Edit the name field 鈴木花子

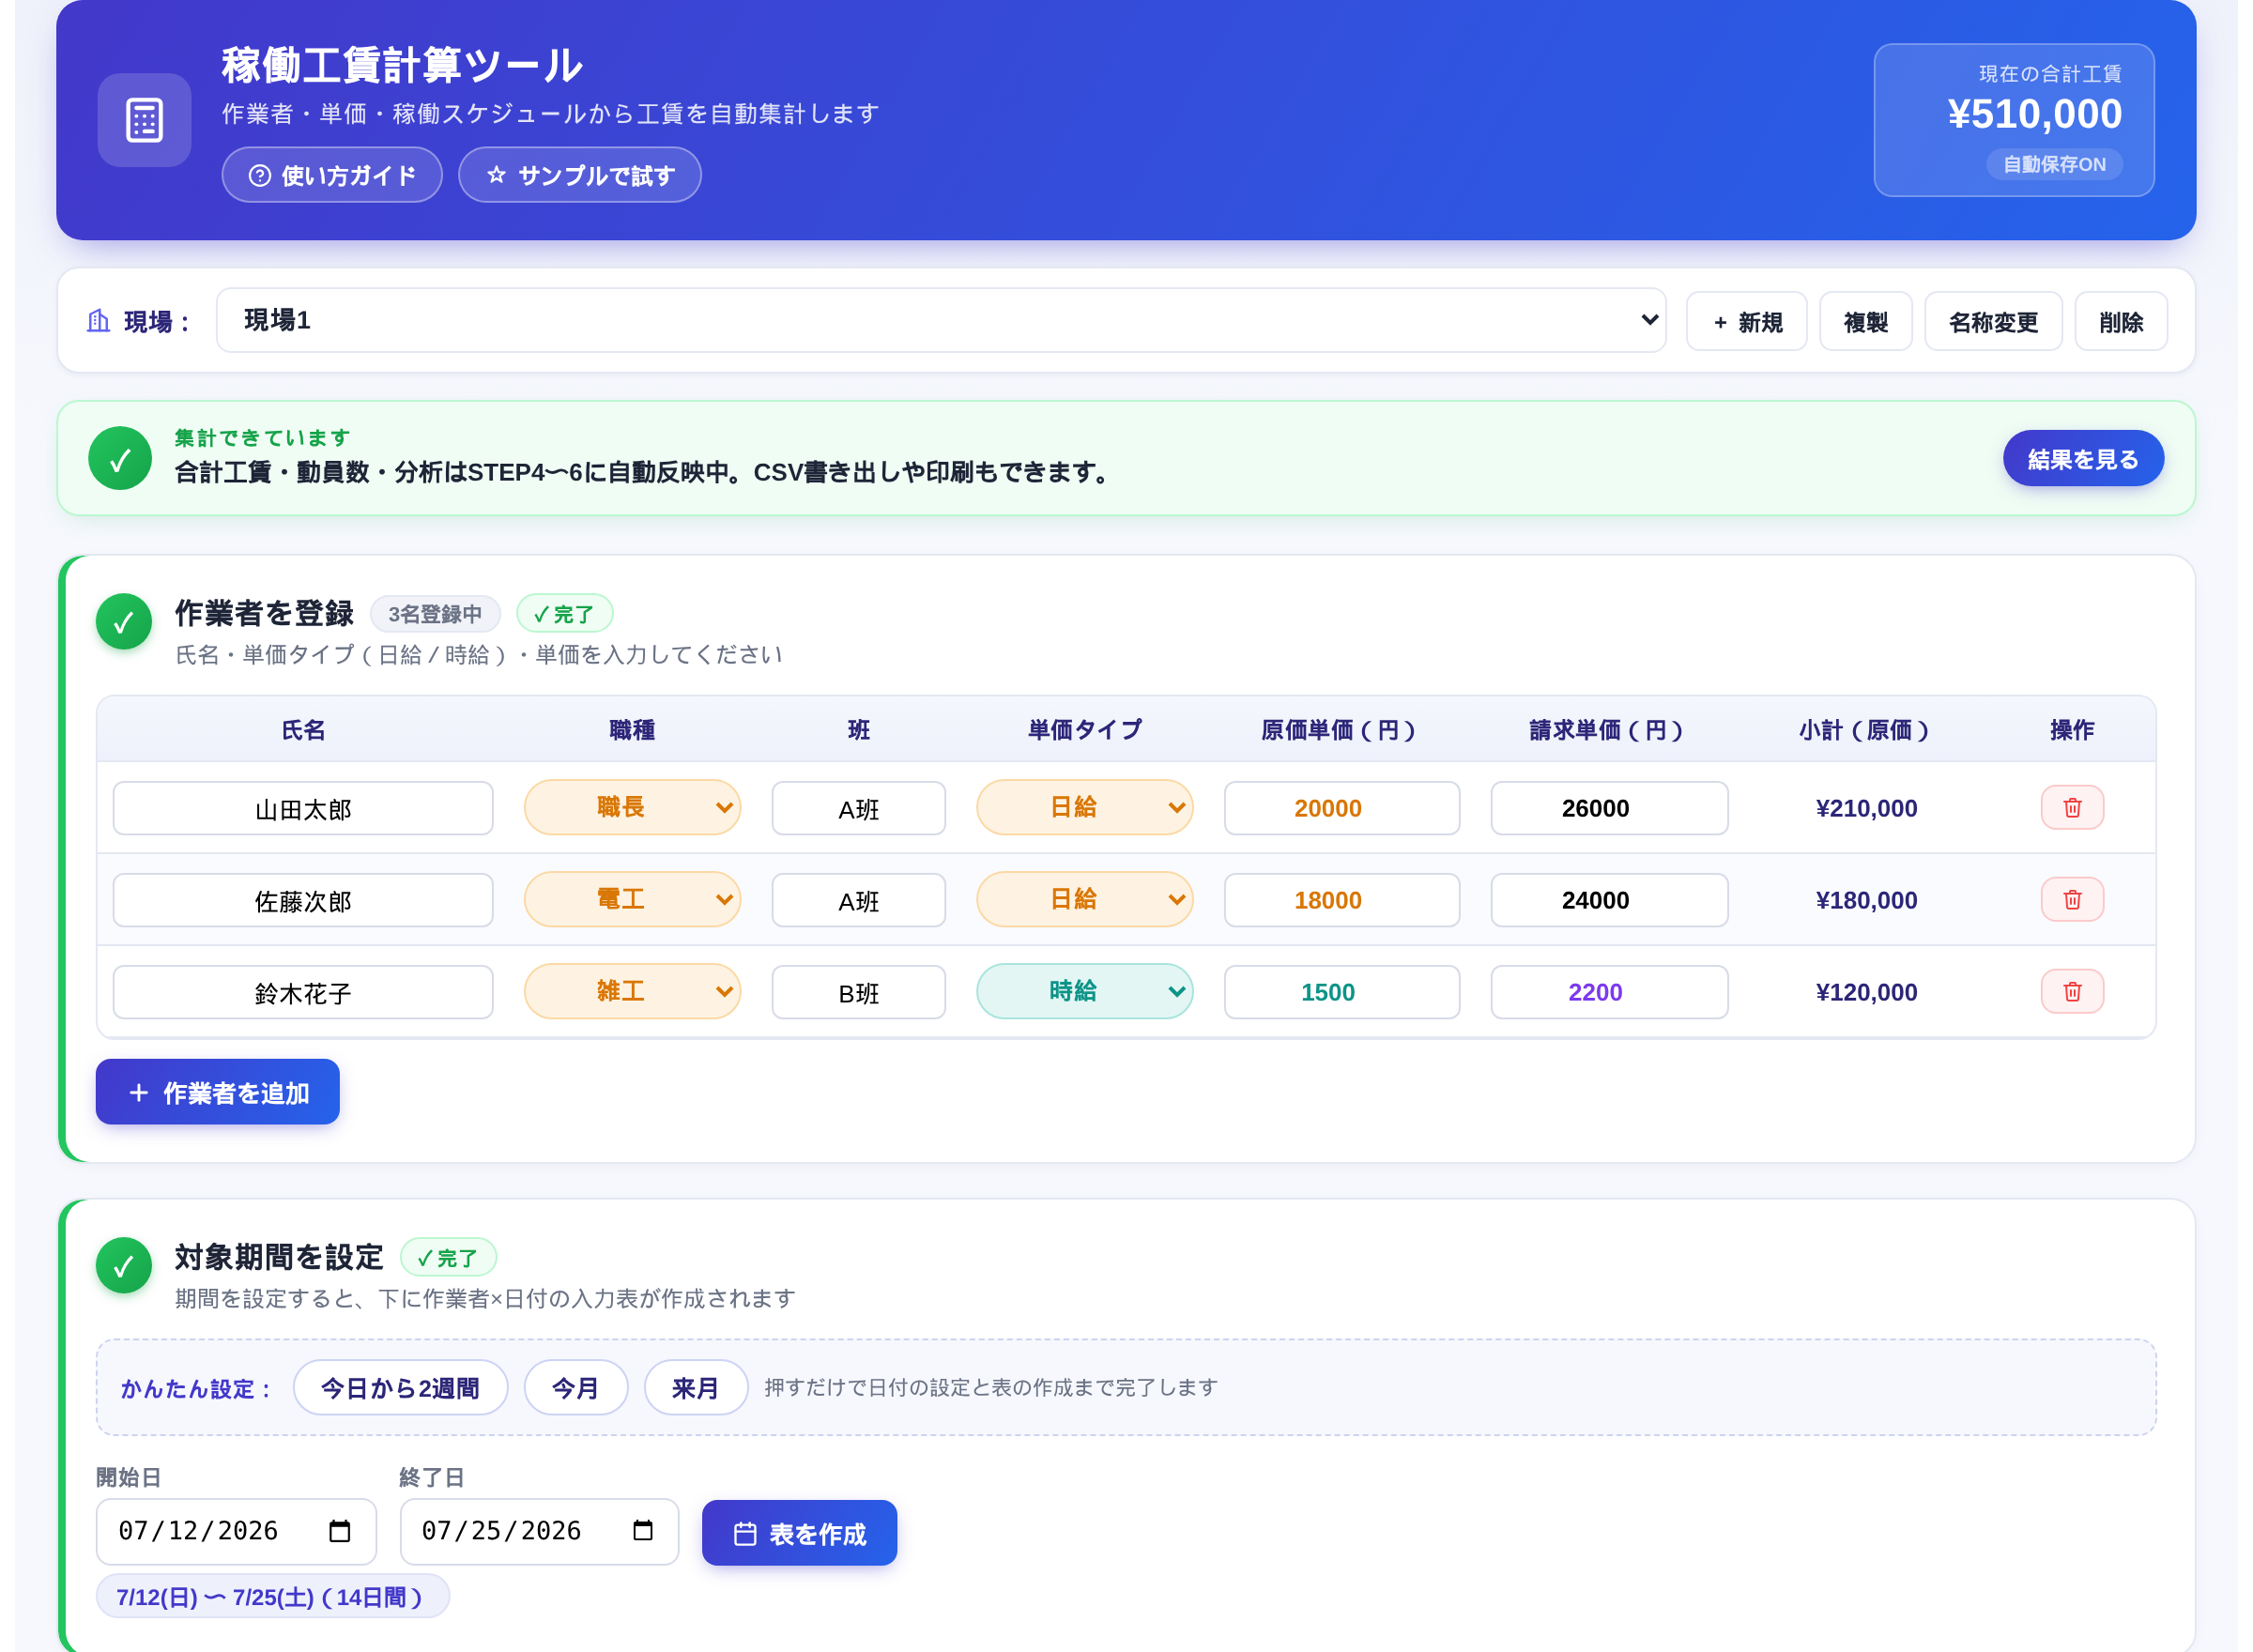303,992
